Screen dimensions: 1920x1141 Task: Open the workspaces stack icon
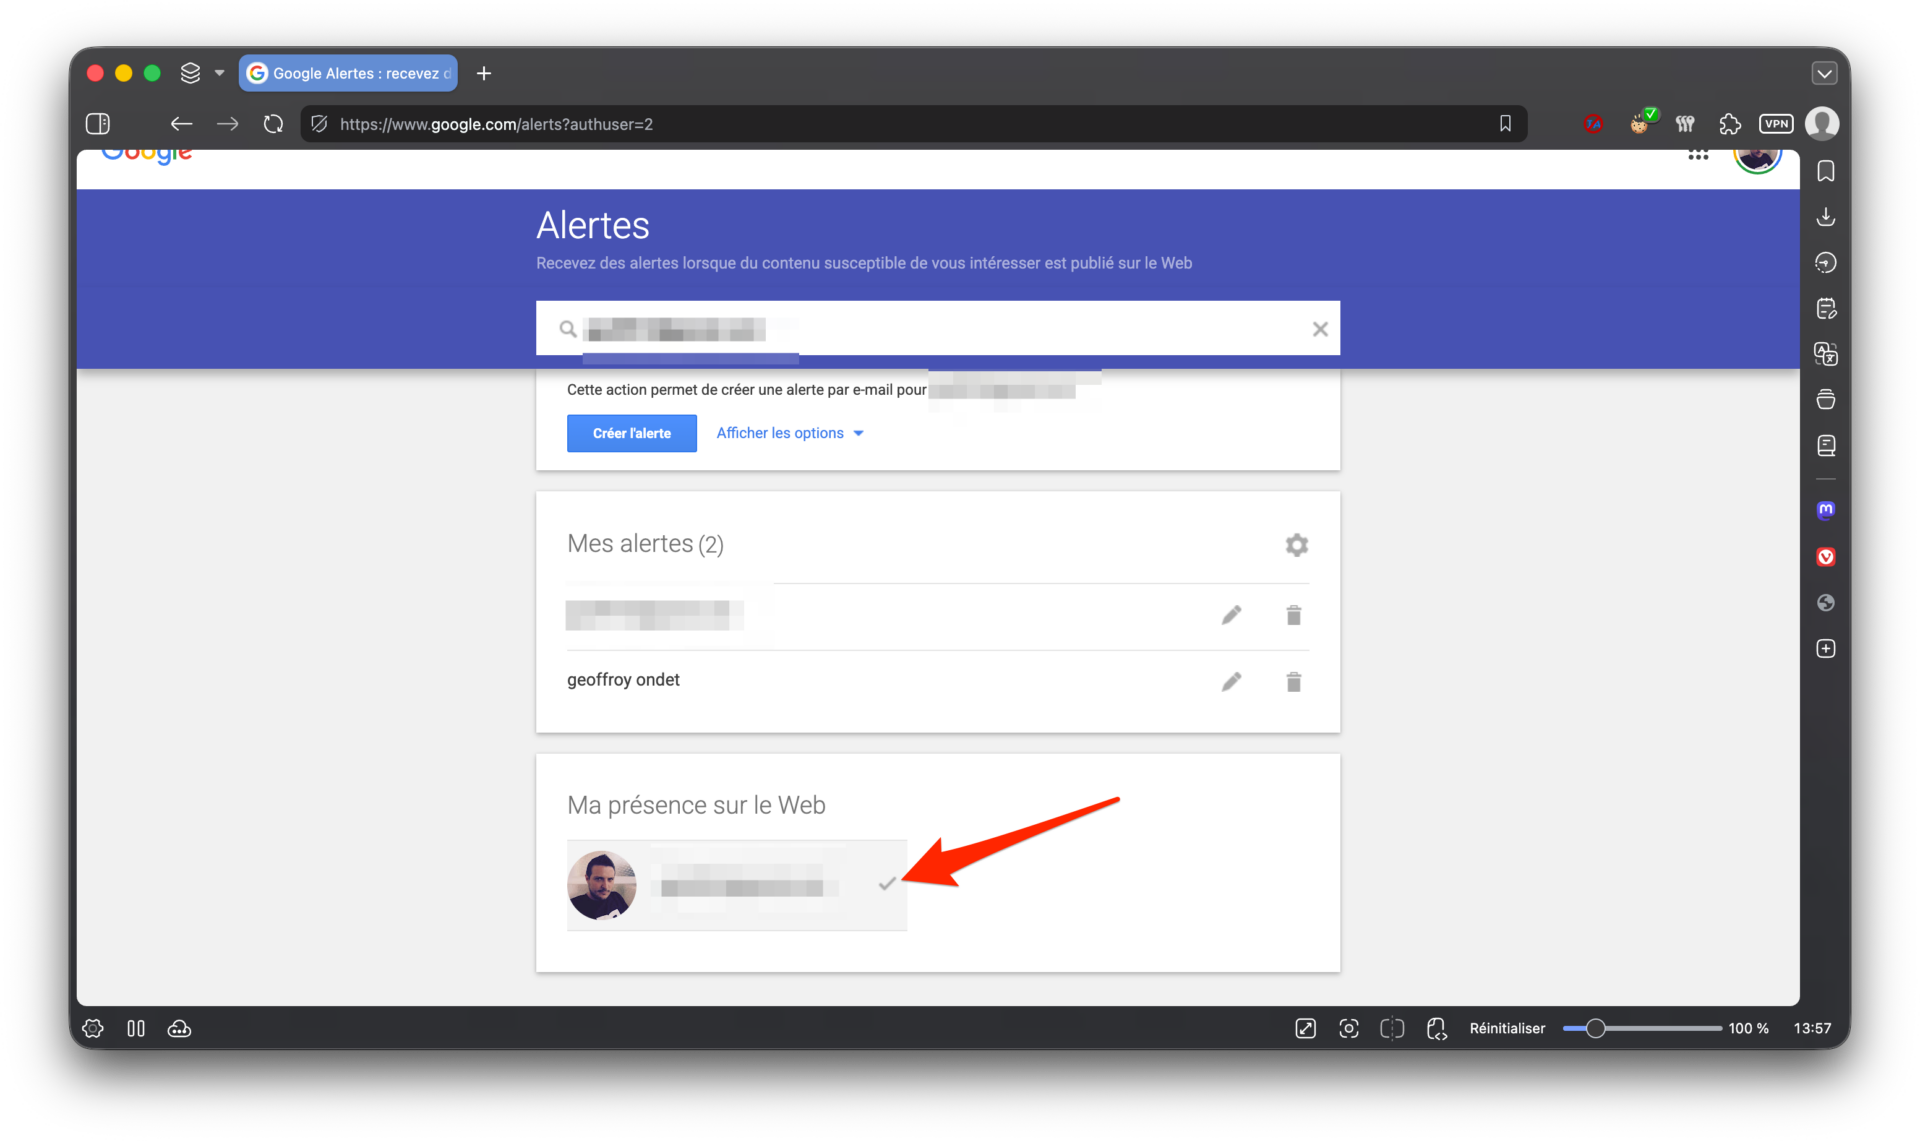(x=190, y=73)
